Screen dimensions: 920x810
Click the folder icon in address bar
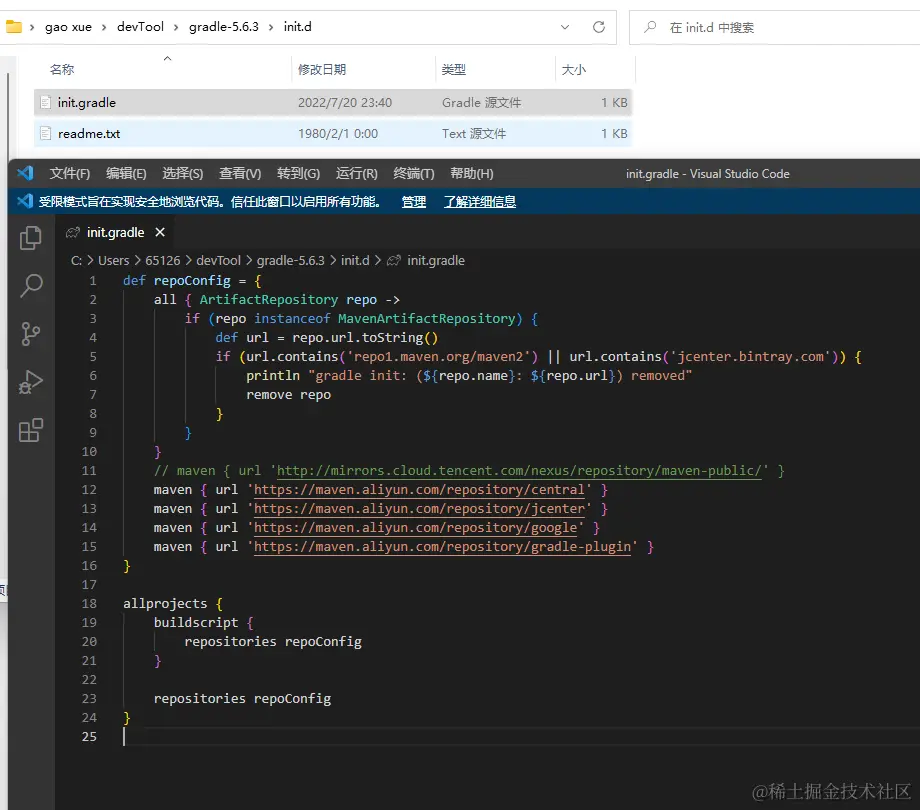(13, 26)
